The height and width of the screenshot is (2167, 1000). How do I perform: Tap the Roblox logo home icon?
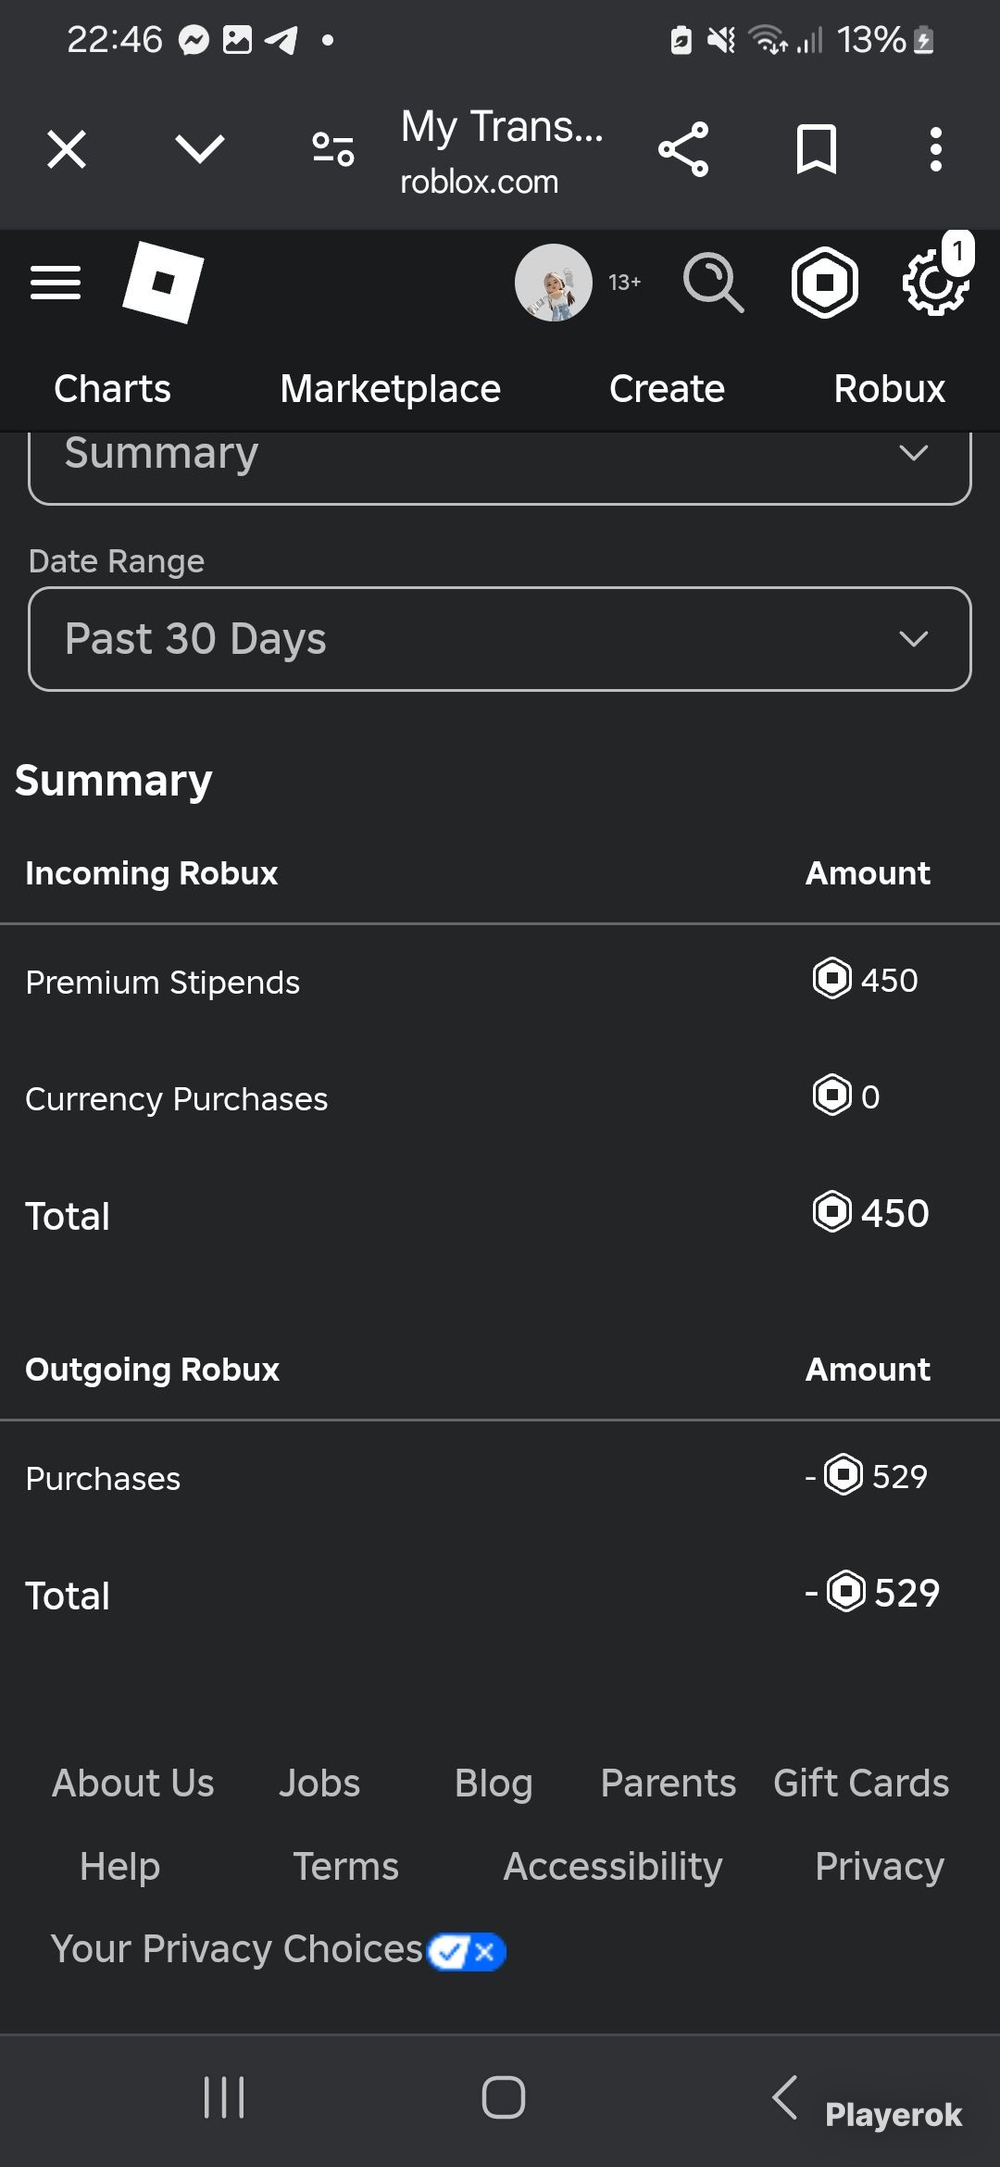click(x=163, y=282)
